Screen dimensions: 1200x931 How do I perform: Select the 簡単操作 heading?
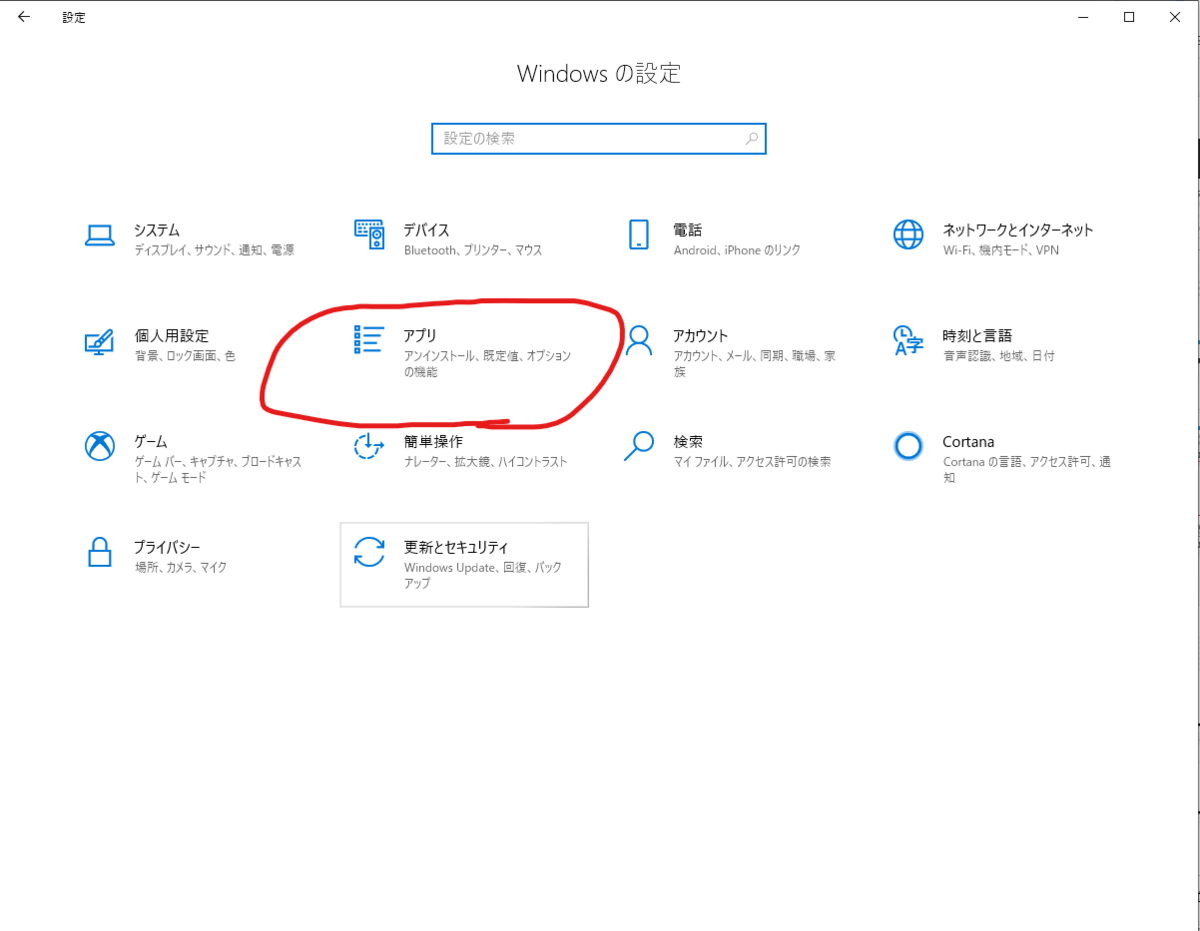(433, 441)
